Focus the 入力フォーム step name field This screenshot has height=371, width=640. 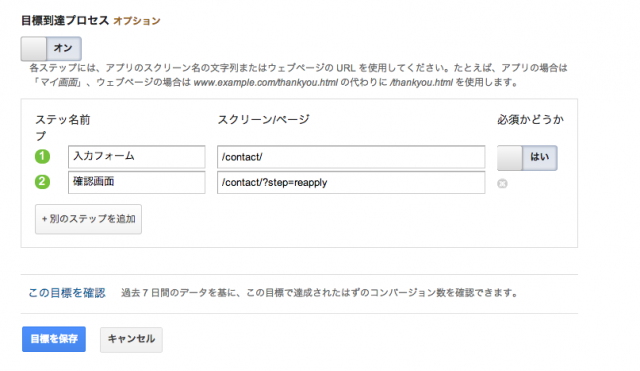137,157
